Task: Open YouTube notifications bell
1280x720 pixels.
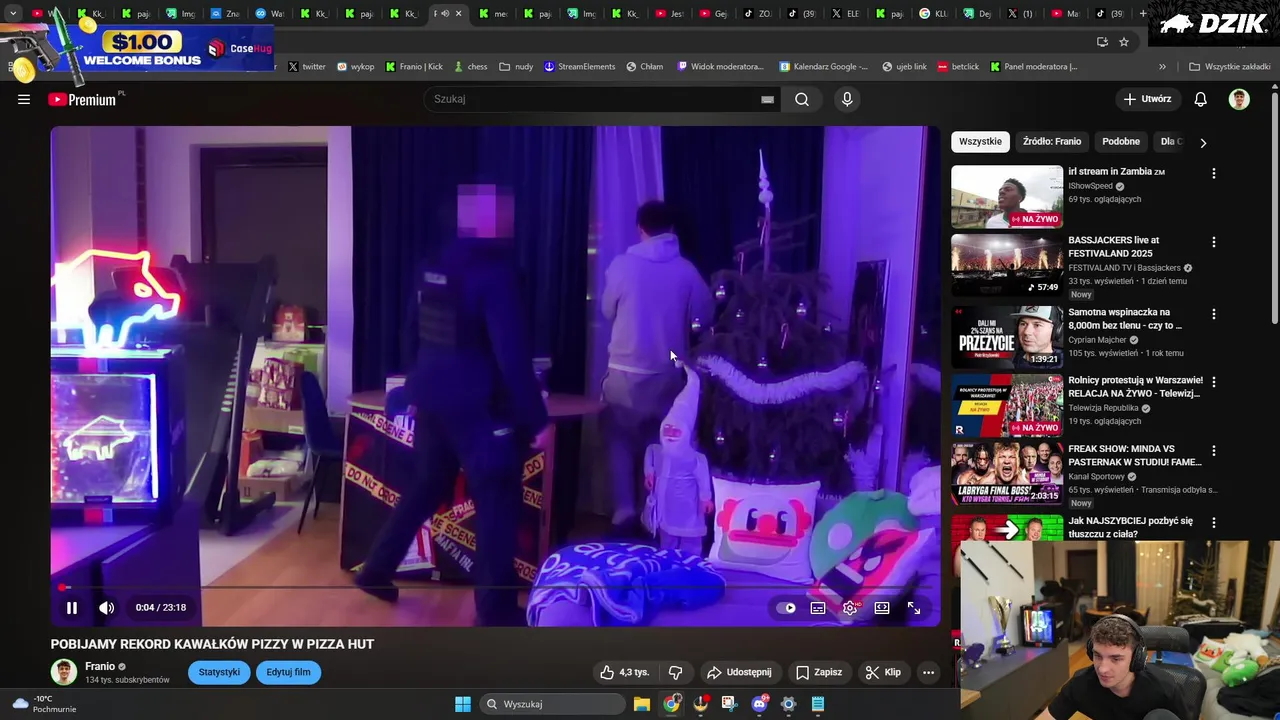Action: coord(1201,99)
